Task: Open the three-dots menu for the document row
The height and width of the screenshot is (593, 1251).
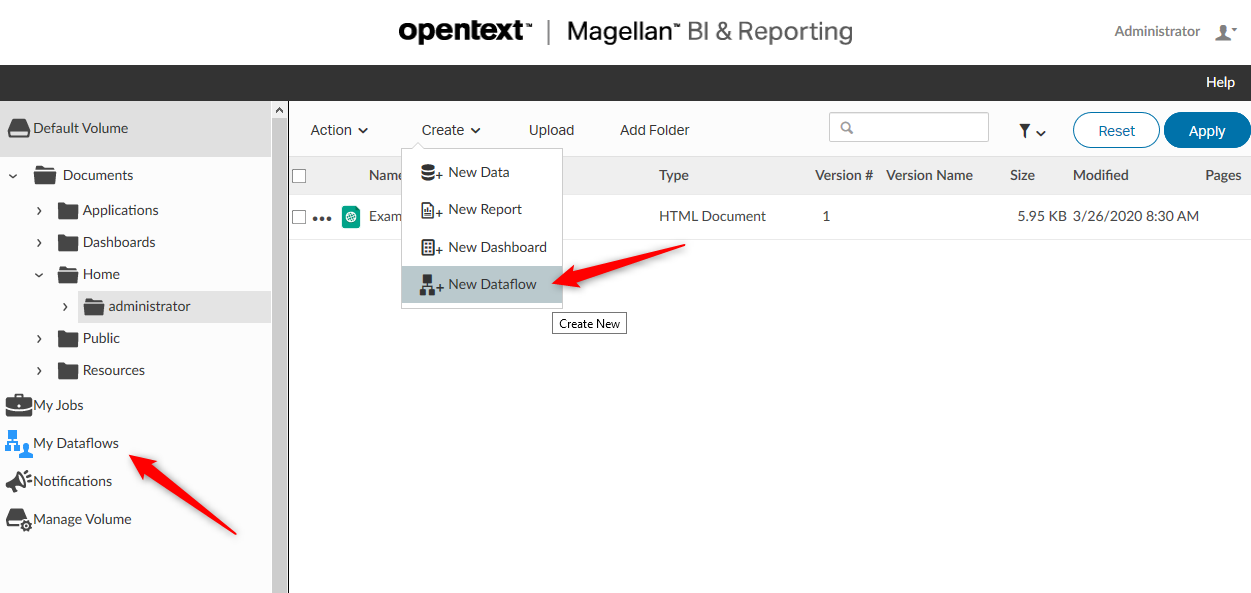Action: 321,217
